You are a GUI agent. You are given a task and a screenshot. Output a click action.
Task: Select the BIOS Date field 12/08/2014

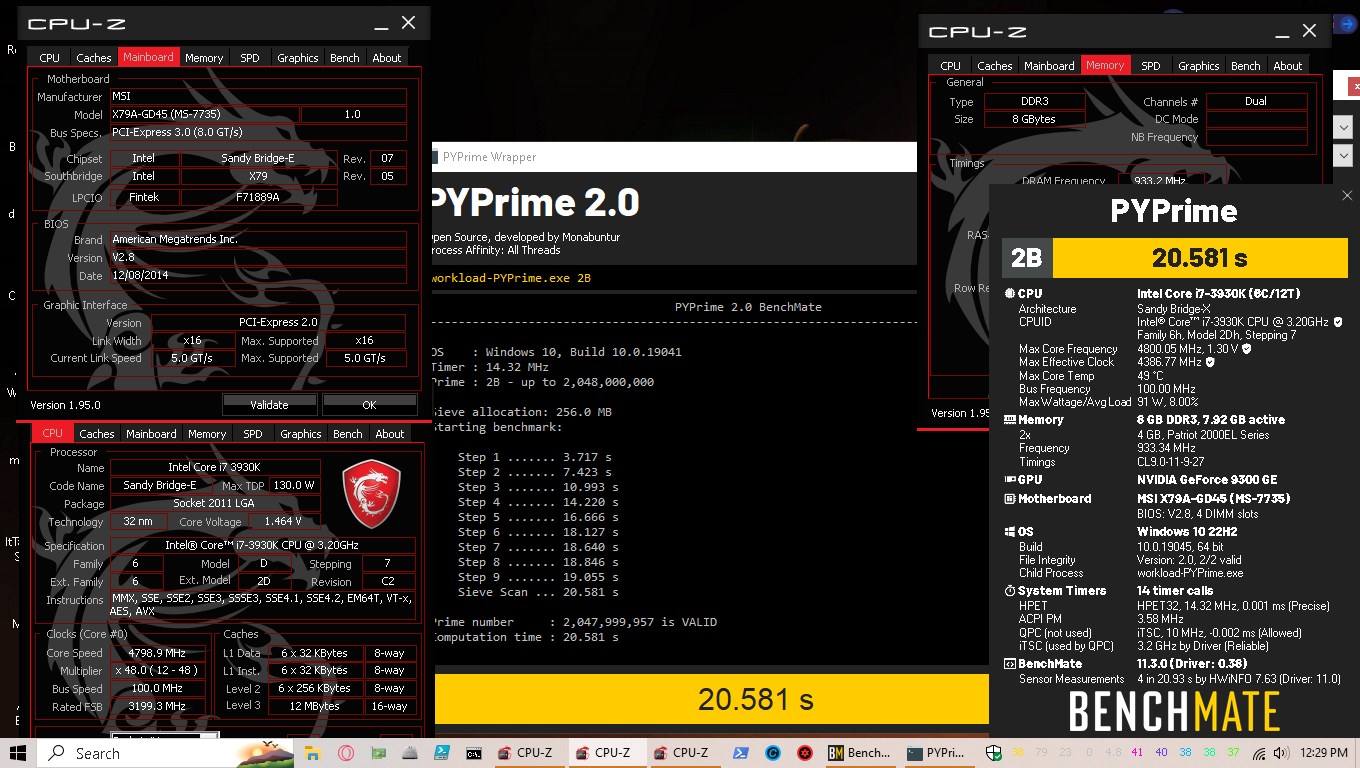pos(258,276)
